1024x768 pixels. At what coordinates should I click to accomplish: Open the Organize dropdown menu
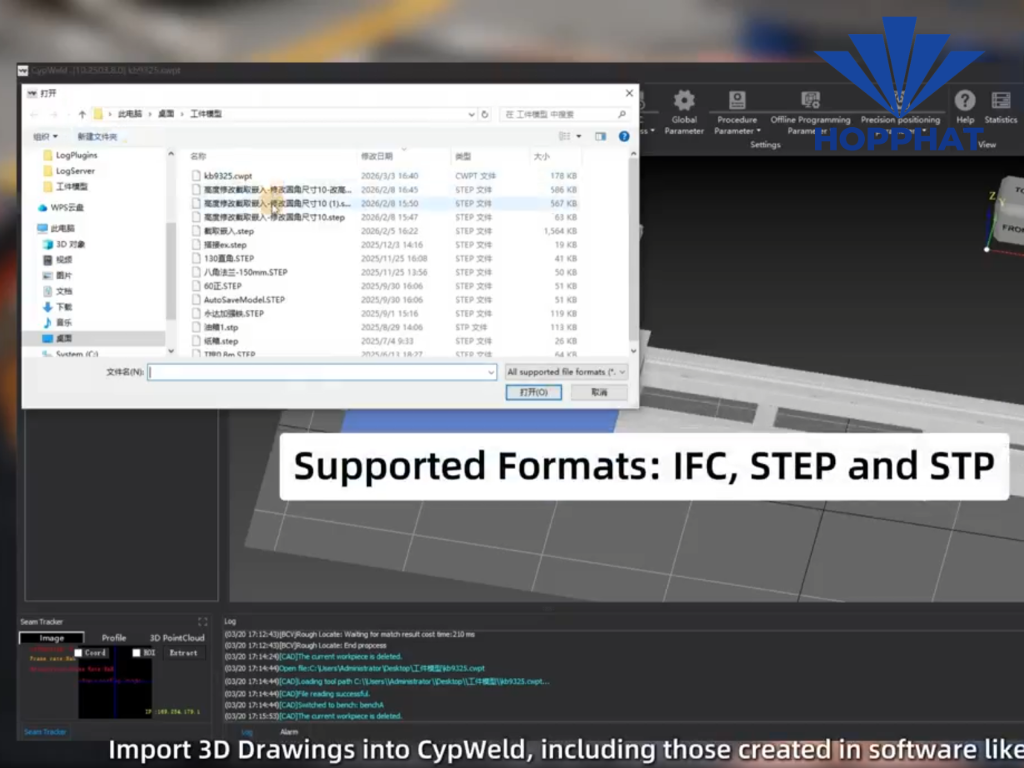tap(45, 136)
